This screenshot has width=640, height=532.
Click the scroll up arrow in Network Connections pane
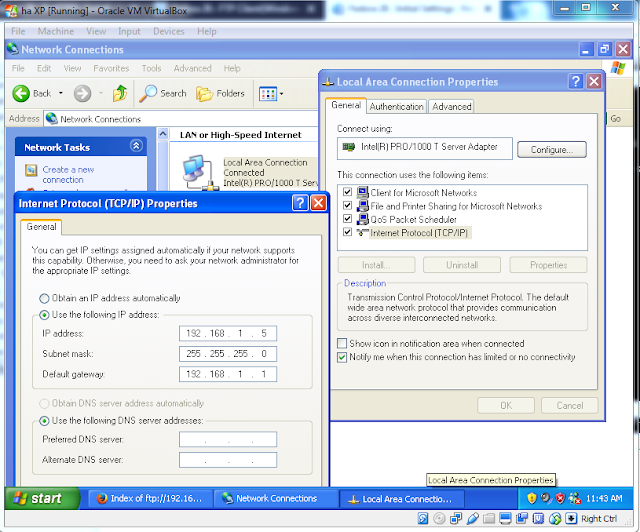point(163,134)
